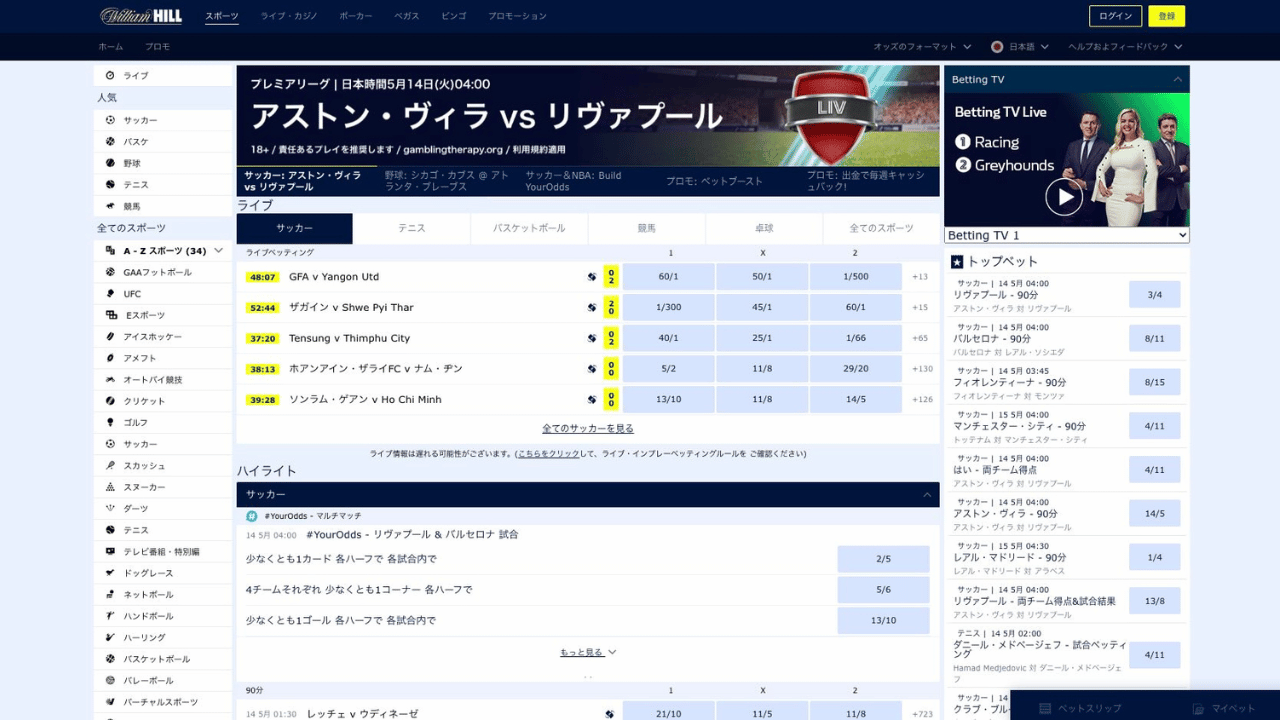This screenshot has height=720, width=1280.
Task: Open the ベガス top menu item
Action: 407,16
